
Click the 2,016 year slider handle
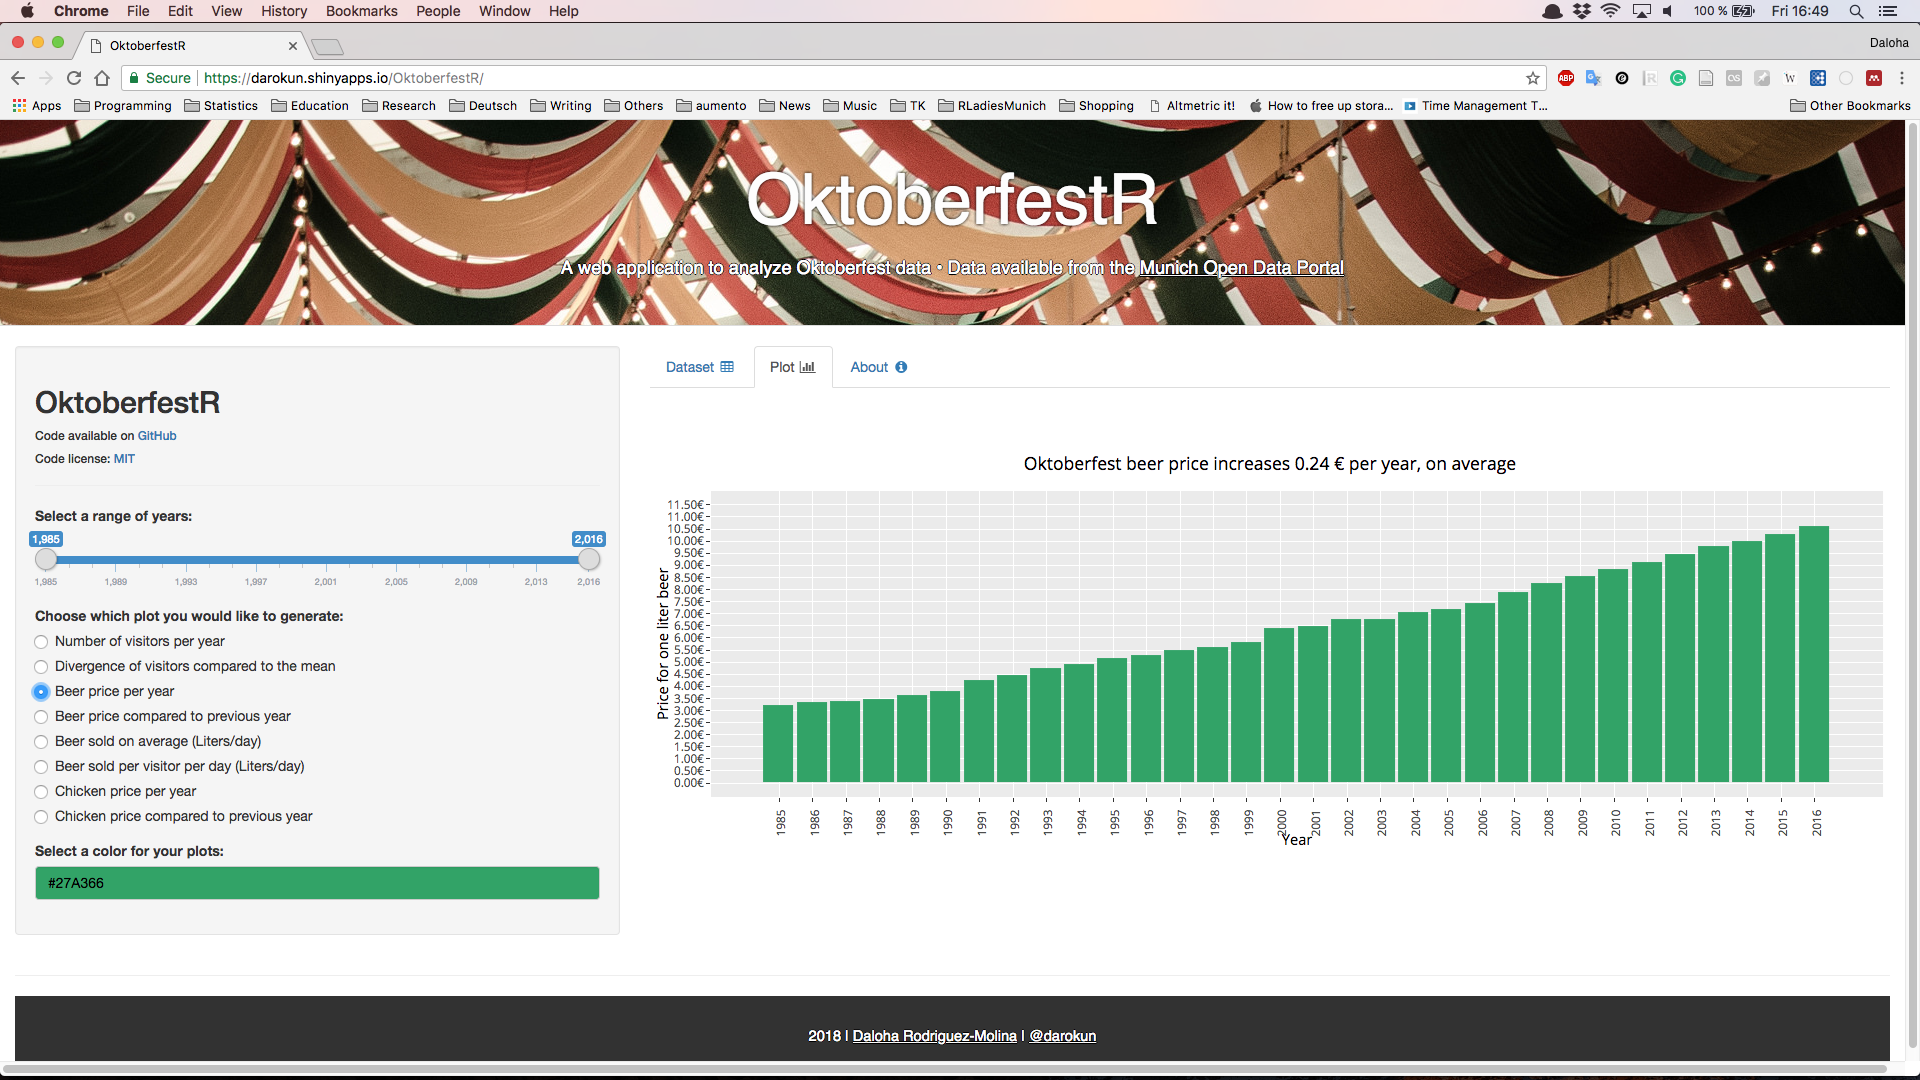[589, 560]
